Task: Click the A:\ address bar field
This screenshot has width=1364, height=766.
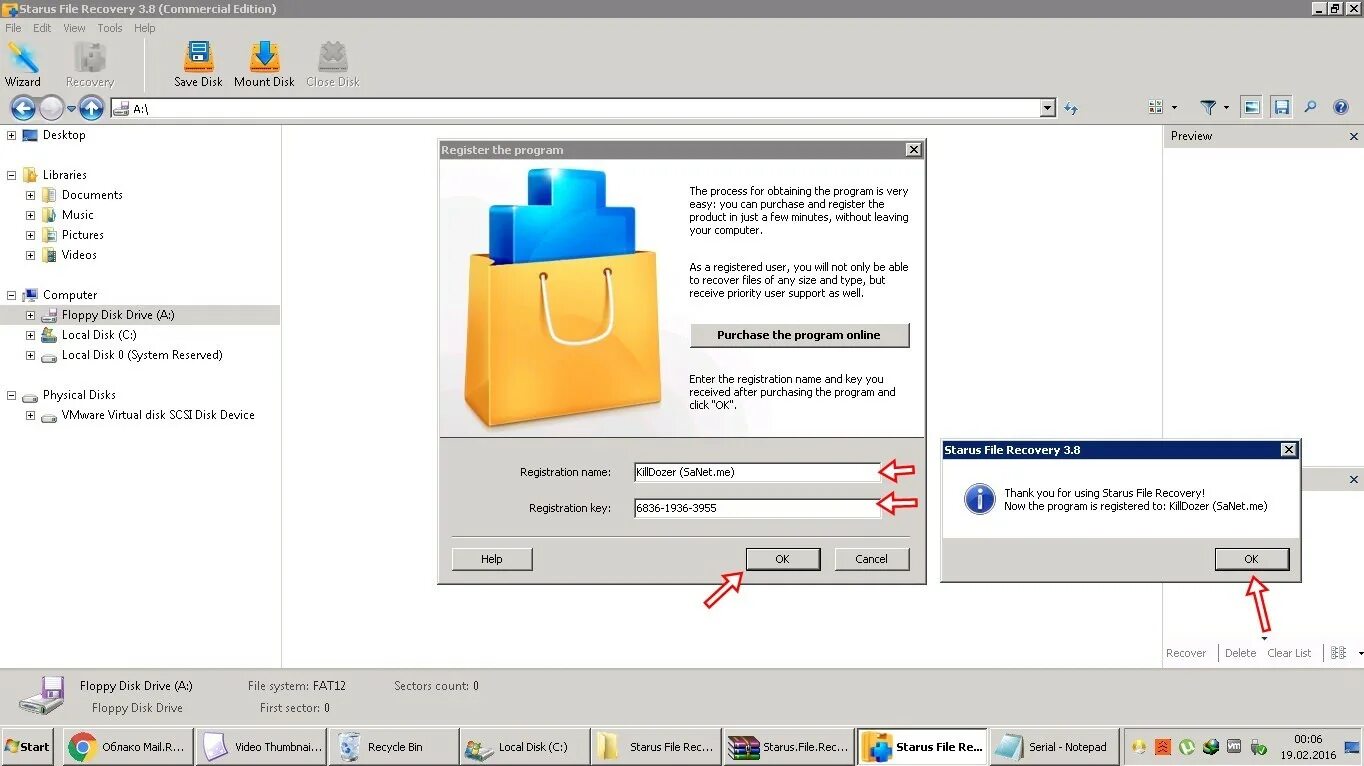Action: [583, 108]
